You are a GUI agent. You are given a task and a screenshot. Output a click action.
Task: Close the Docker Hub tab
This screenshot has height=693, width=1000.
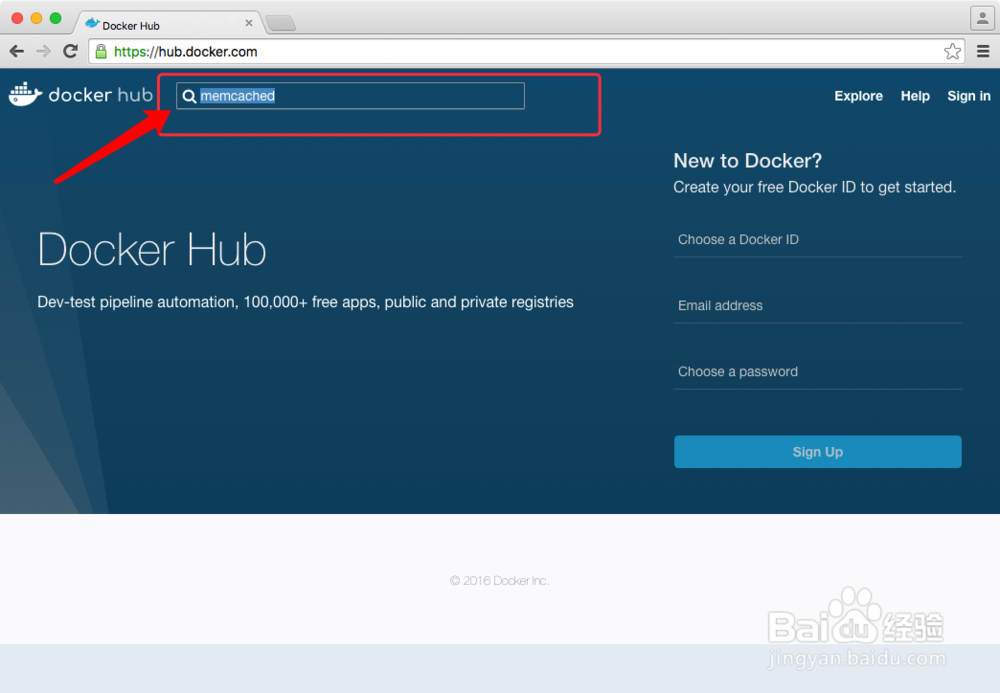pyautogui.click(x=249, y=23)
